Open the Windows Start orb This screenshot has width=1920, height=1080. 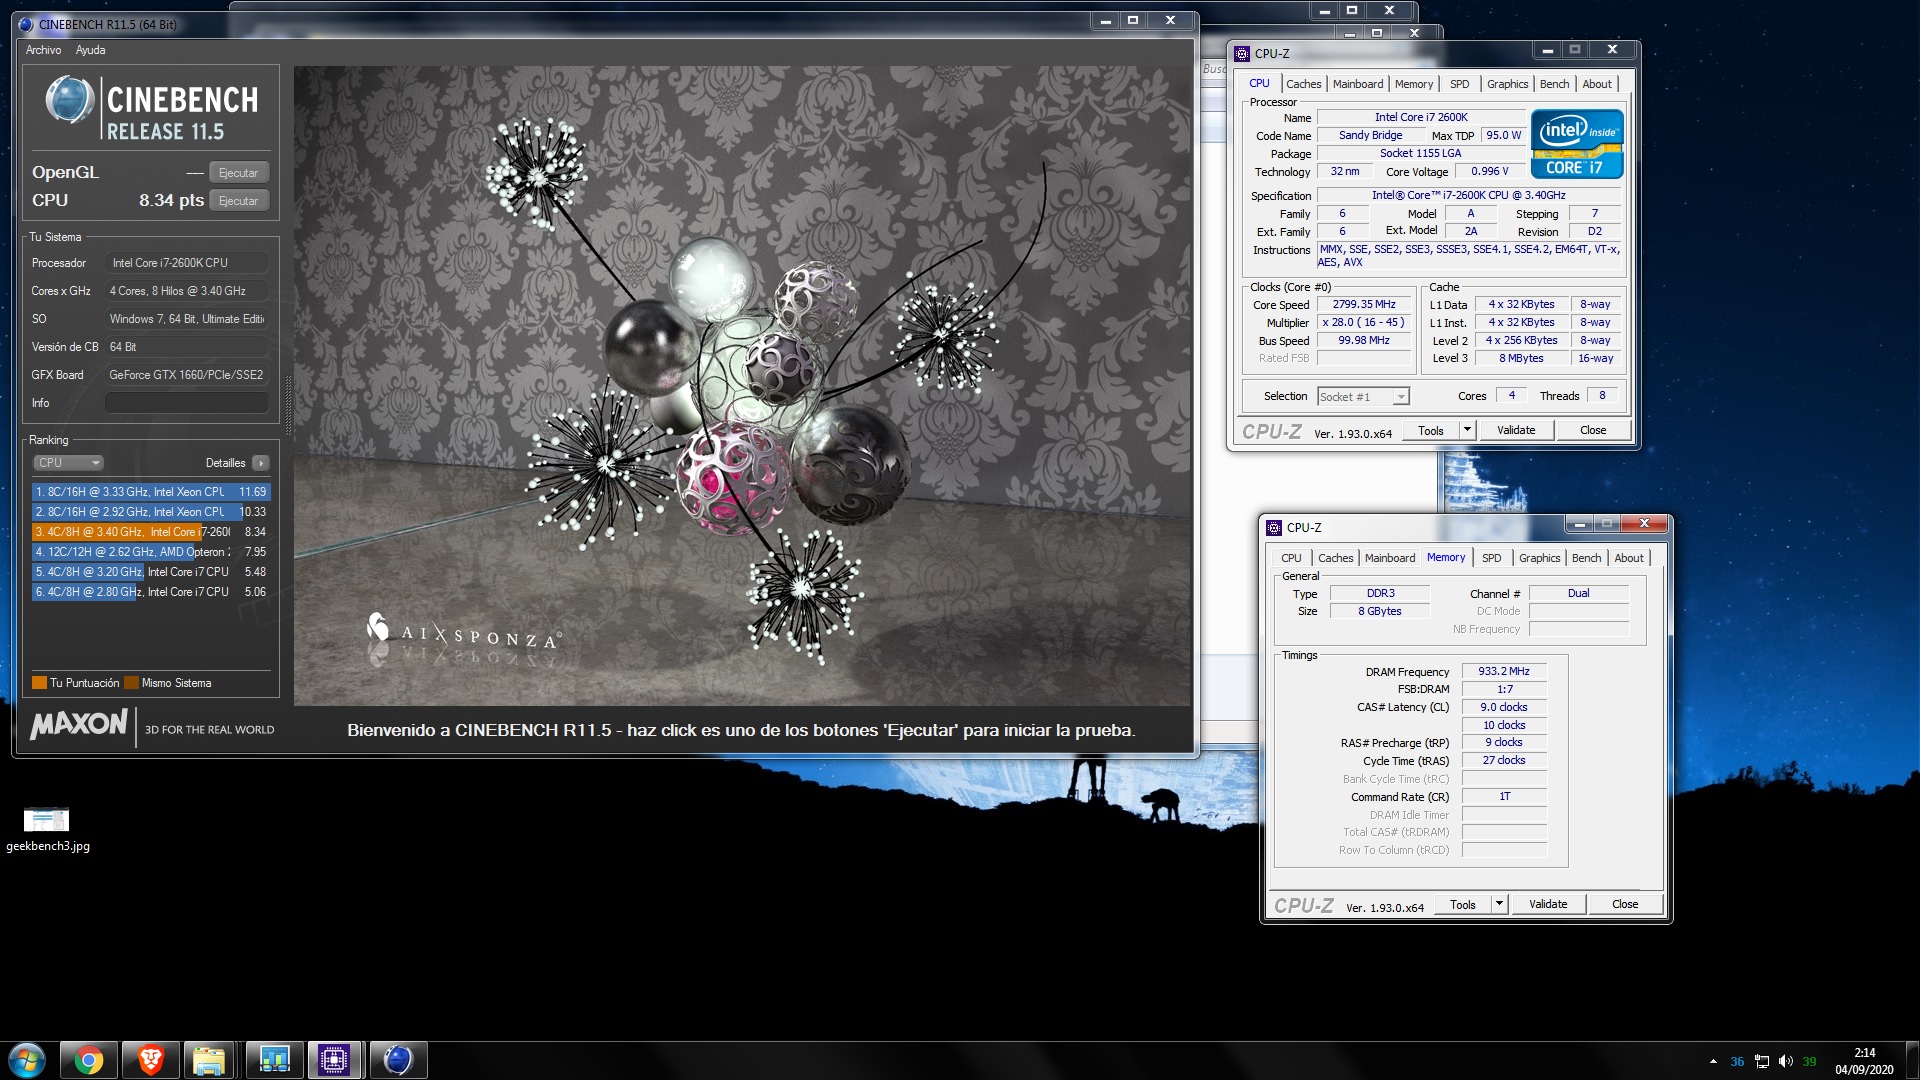[x=27, y=1060]
